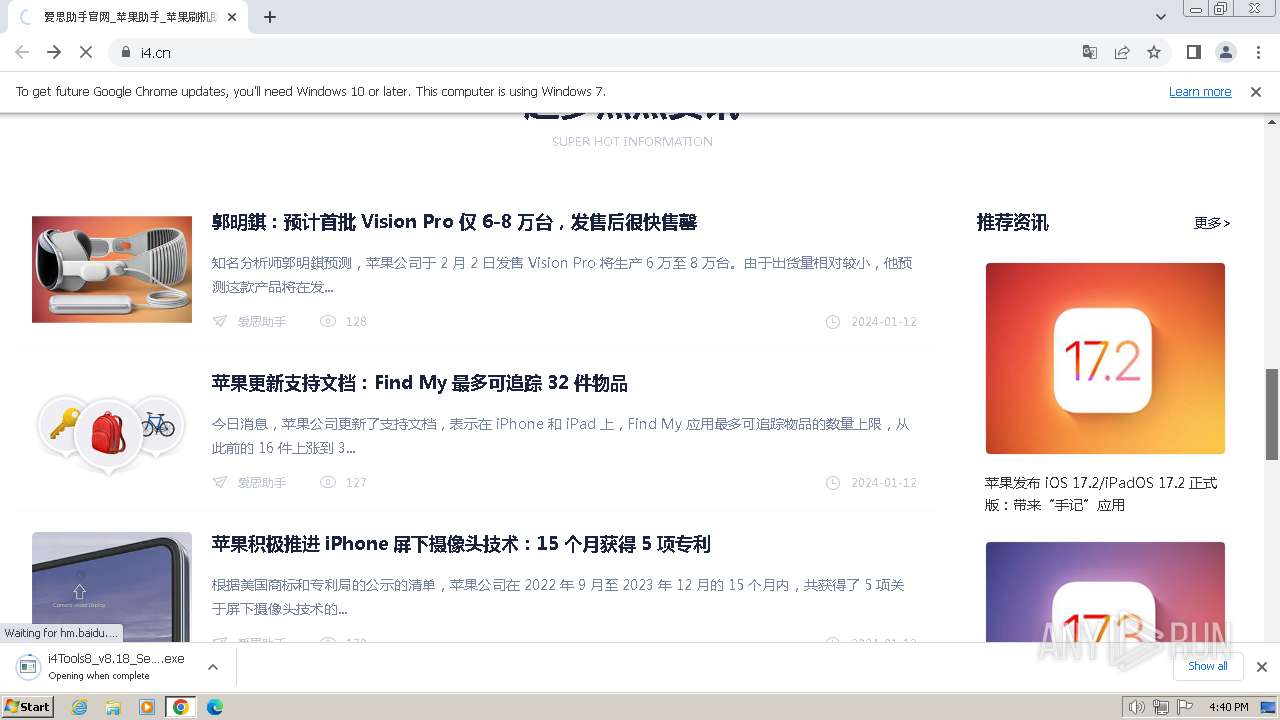This screenshot has width=1280, height=720.
Task: Open iOS 17.3 recommended image
Action: point(1105,592)
